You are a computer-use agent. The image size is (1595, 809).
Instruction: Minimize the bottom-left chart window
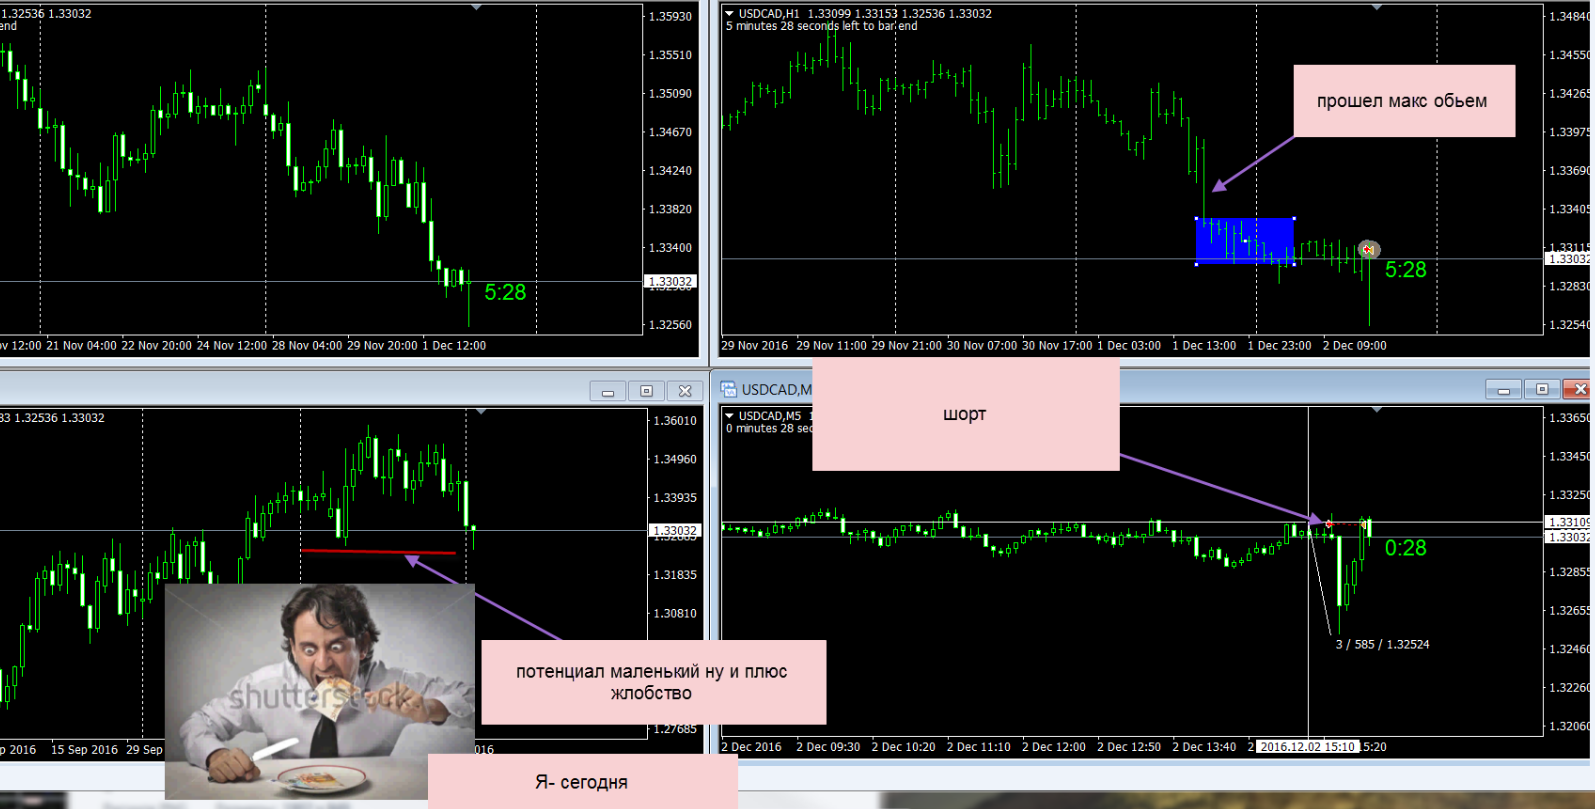(x=608, y=391)
